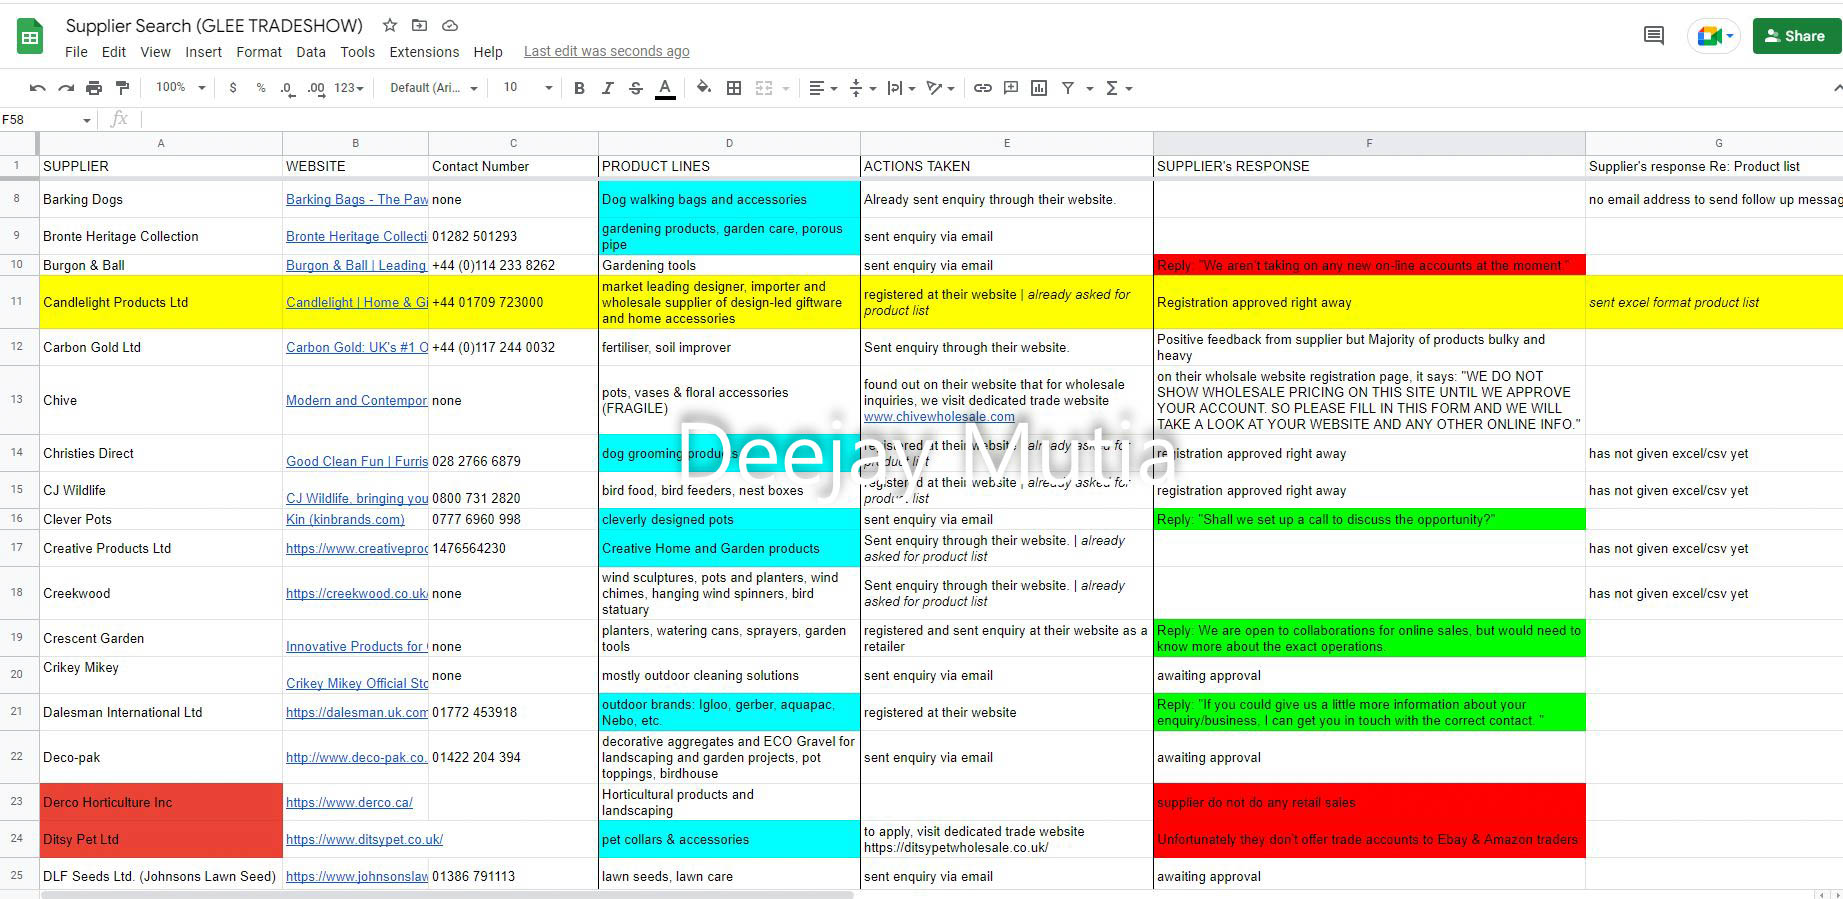Toggle strikethrough formatting

(x=635, y=88)
